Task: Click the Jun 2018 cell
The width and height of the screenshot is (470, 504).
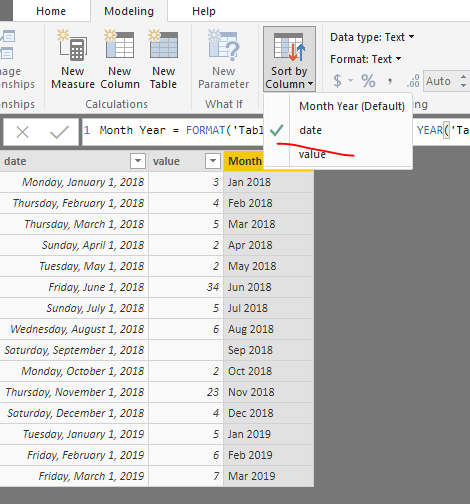Action: [x=269, y=287]
